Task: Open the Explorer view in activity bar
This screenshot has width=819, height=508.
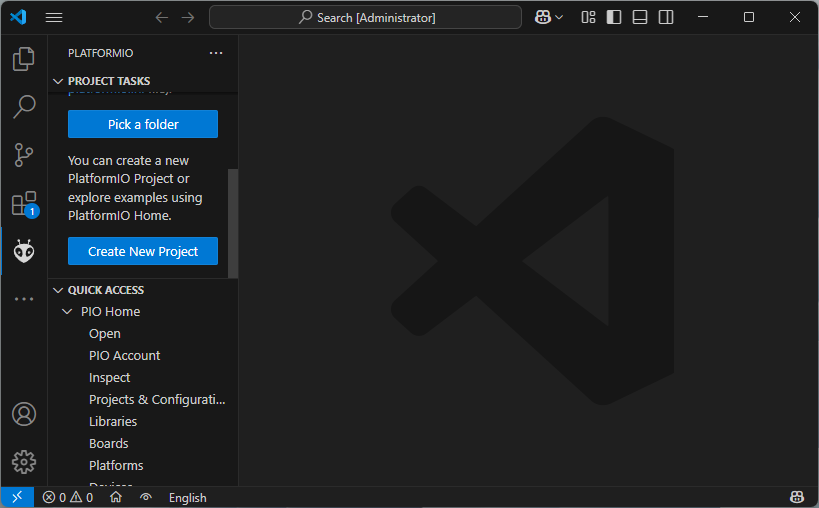Action: tap(24, 58)
